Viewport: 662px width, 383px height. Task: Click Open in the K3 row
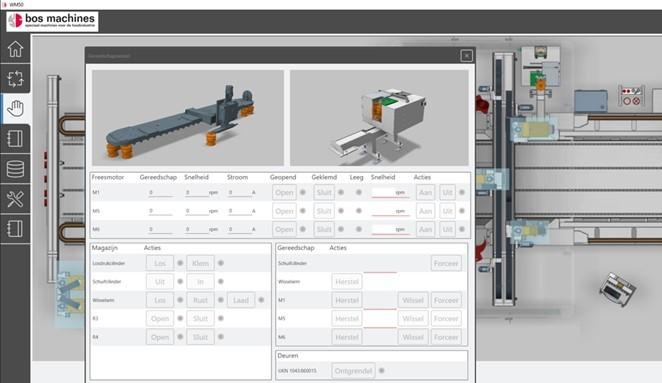[160, 318]
